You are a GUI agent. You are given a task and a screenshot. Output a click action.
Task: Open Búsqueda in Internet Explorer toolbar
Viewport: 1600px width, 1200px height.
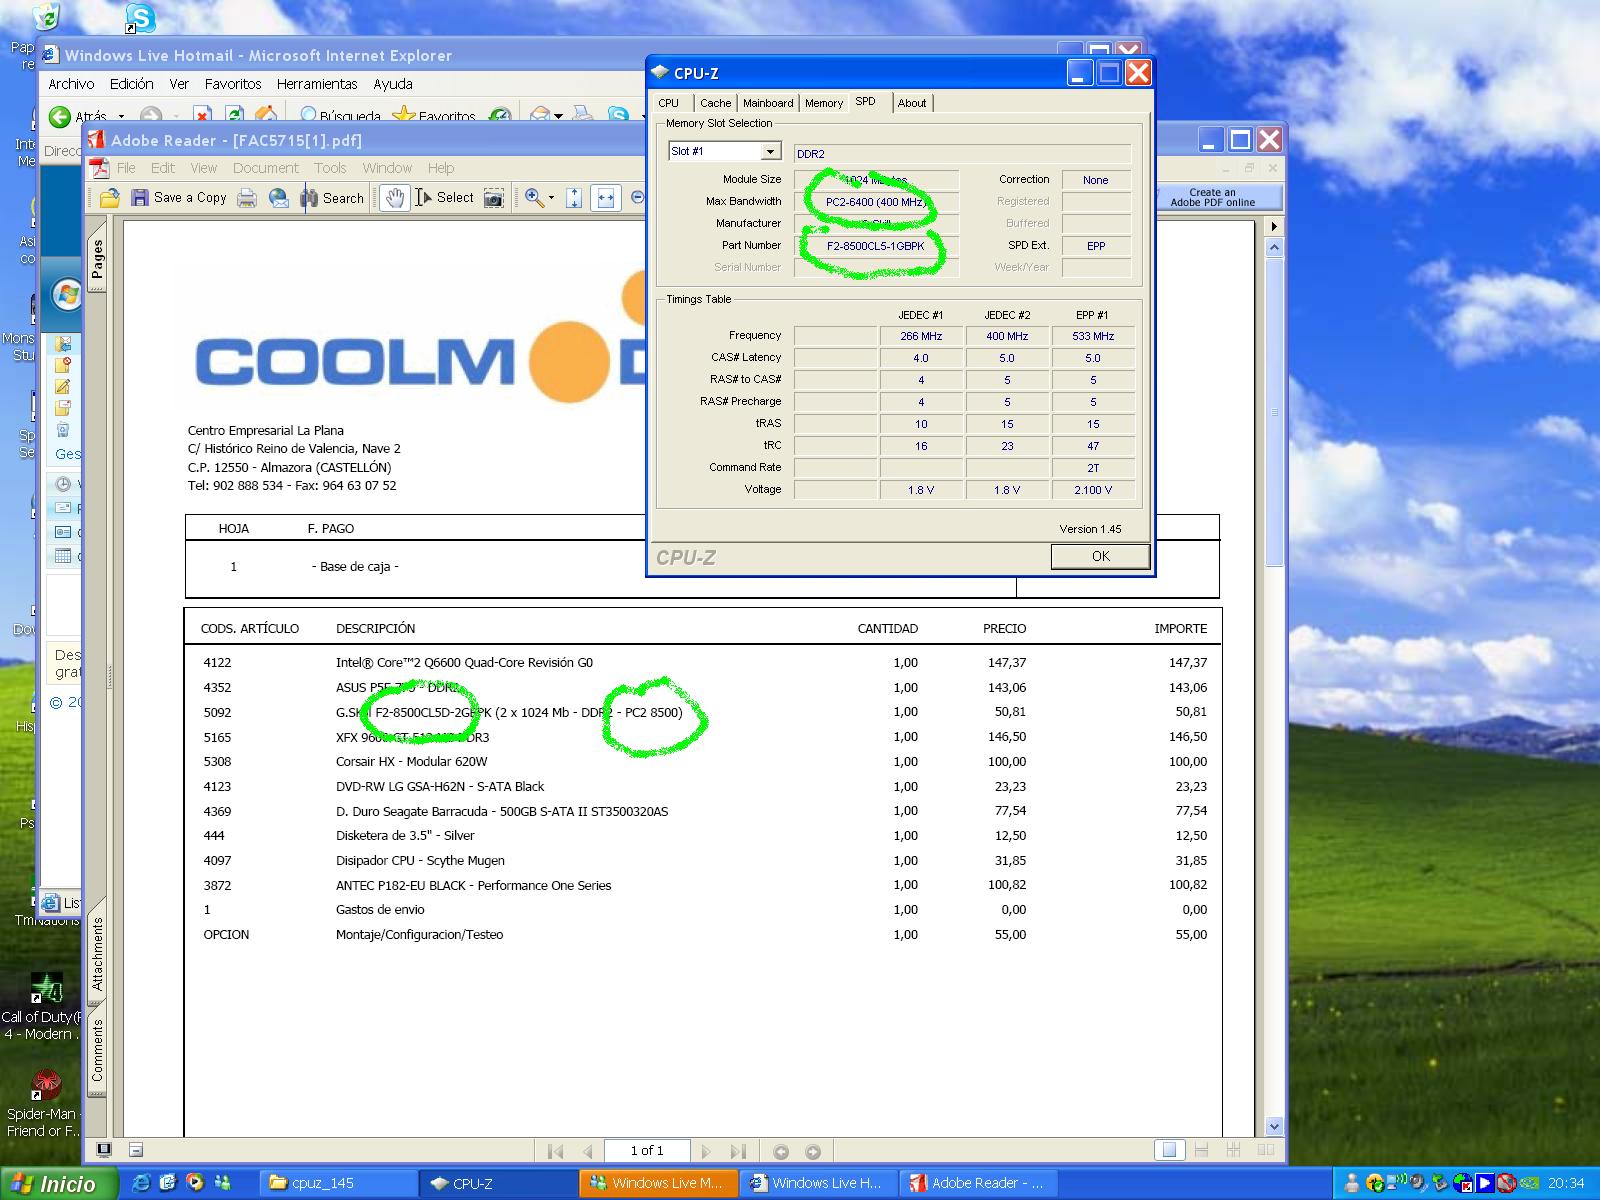340,117
